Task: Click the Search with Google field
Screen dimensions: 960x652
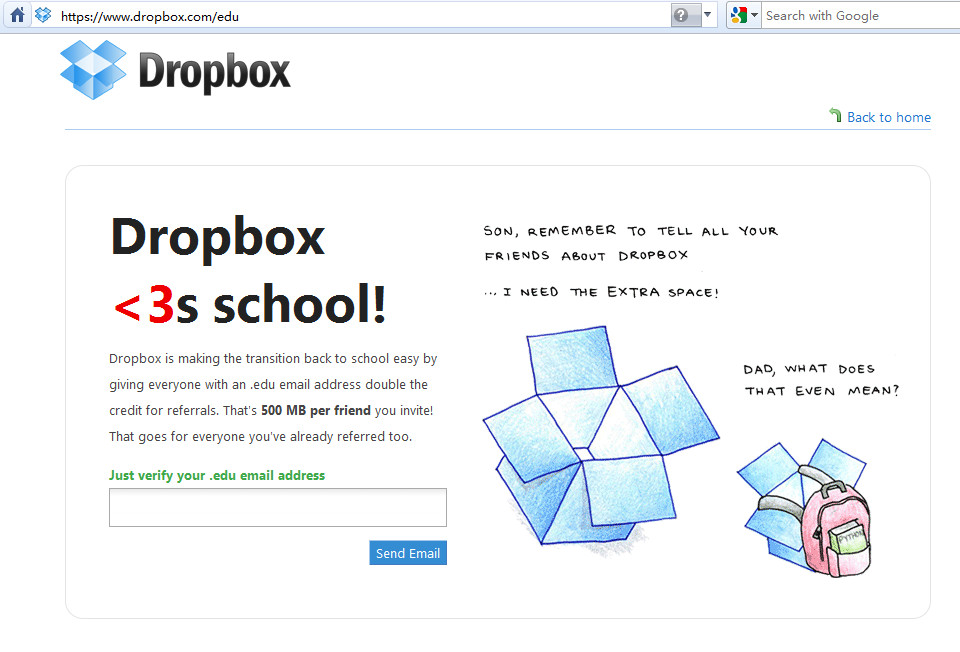Action: tap(861, 16)
